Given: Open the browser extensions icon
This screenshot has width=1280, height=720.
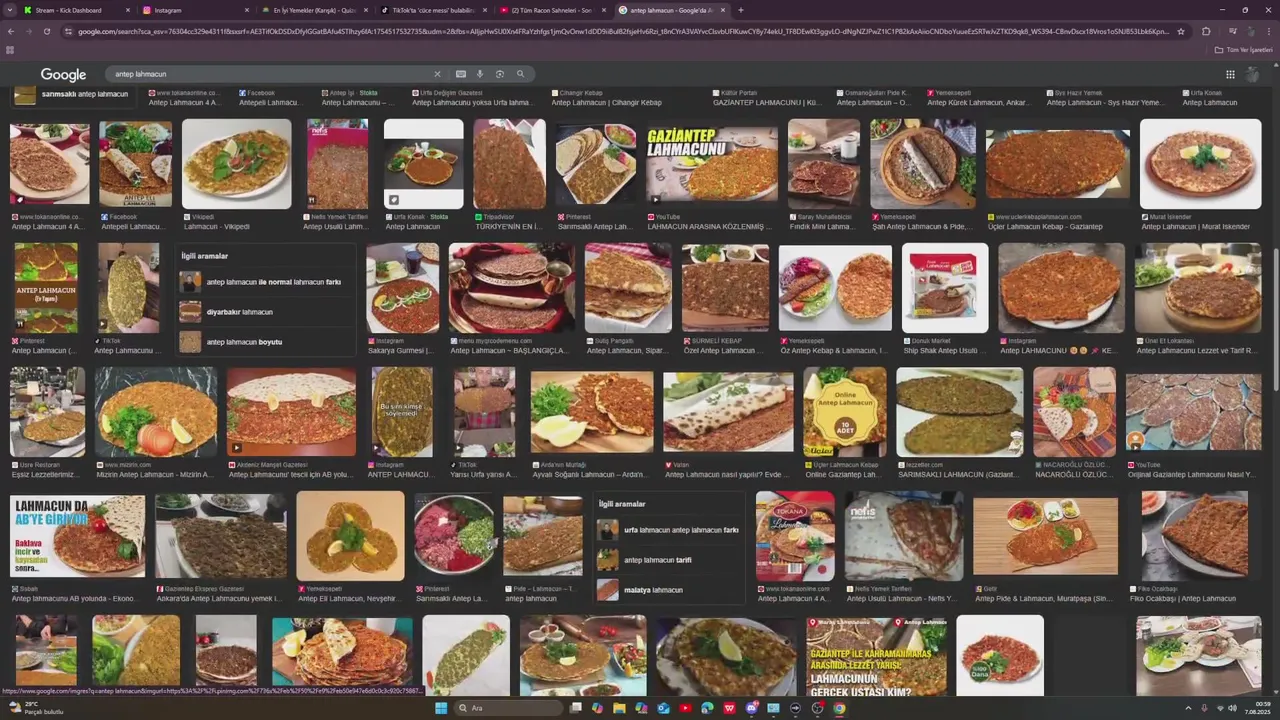Looking at the screenshot, I should coord(1206,31).
